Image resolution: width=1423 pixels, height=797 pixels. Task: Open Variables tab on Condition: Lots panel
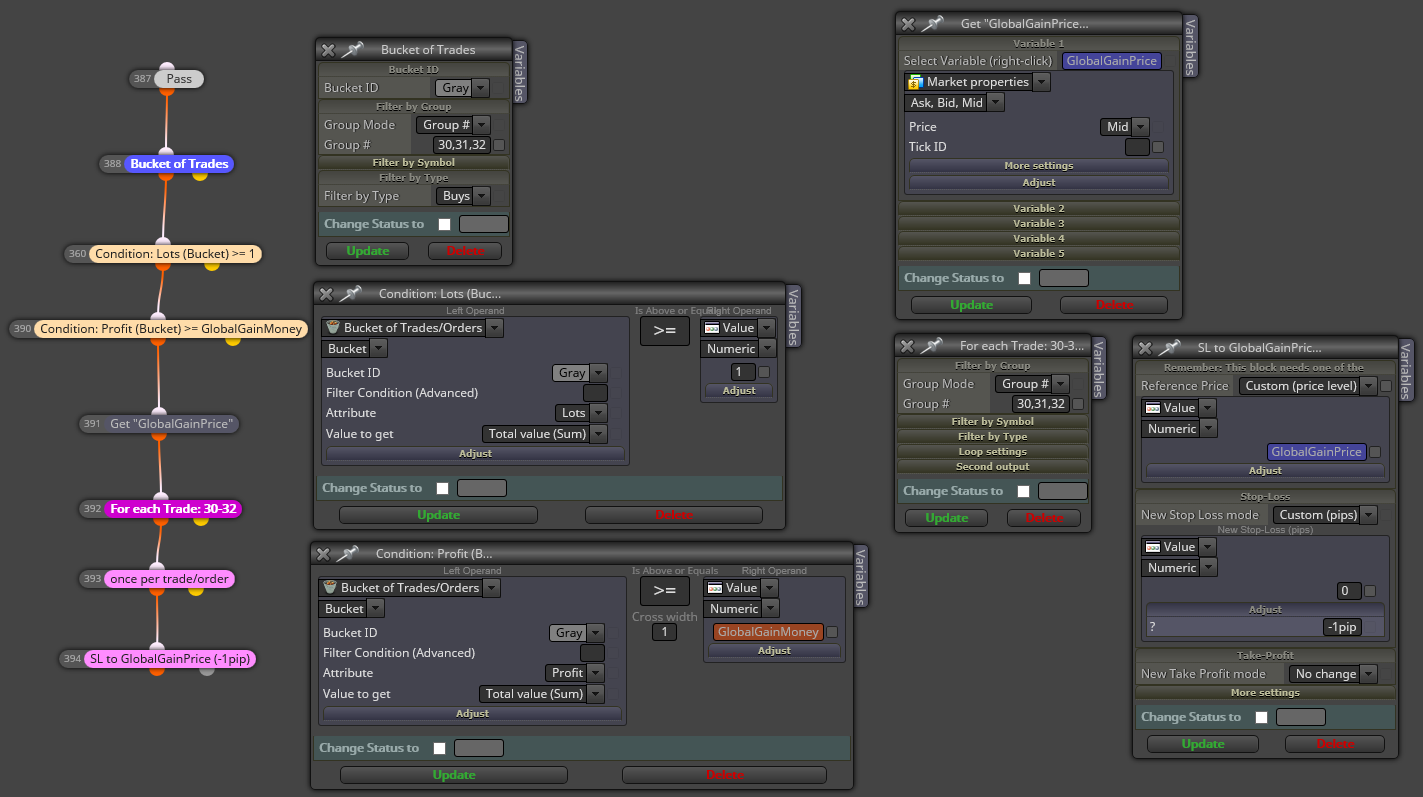point(793,316)
